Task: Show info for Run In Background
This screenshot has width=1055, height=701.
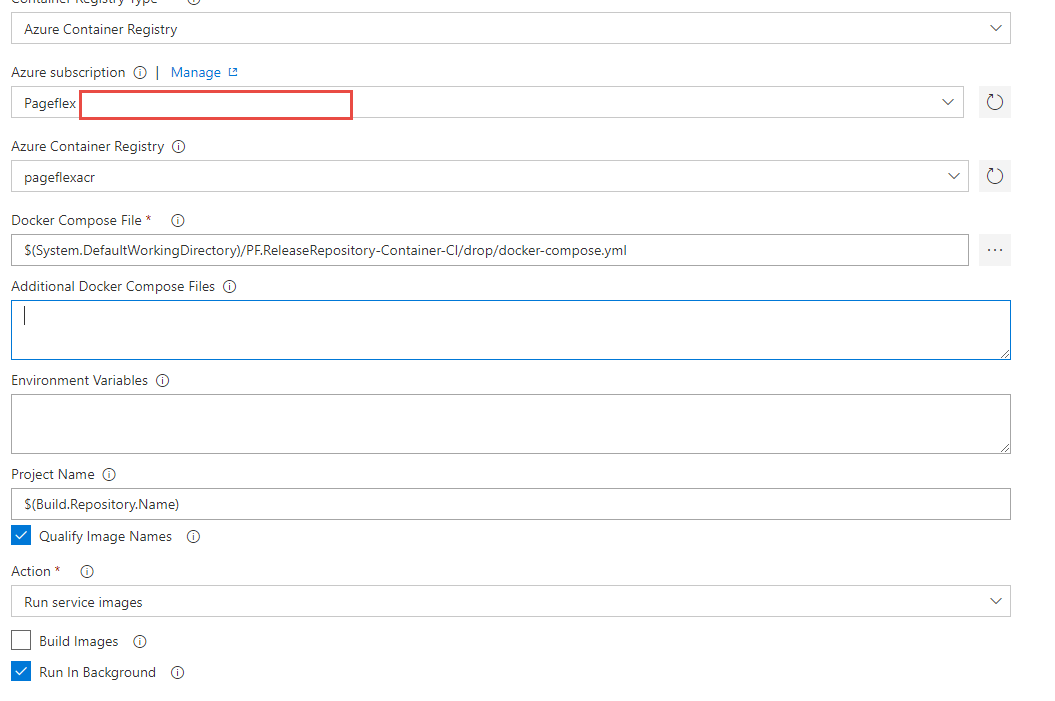Action: pos(177,673)
